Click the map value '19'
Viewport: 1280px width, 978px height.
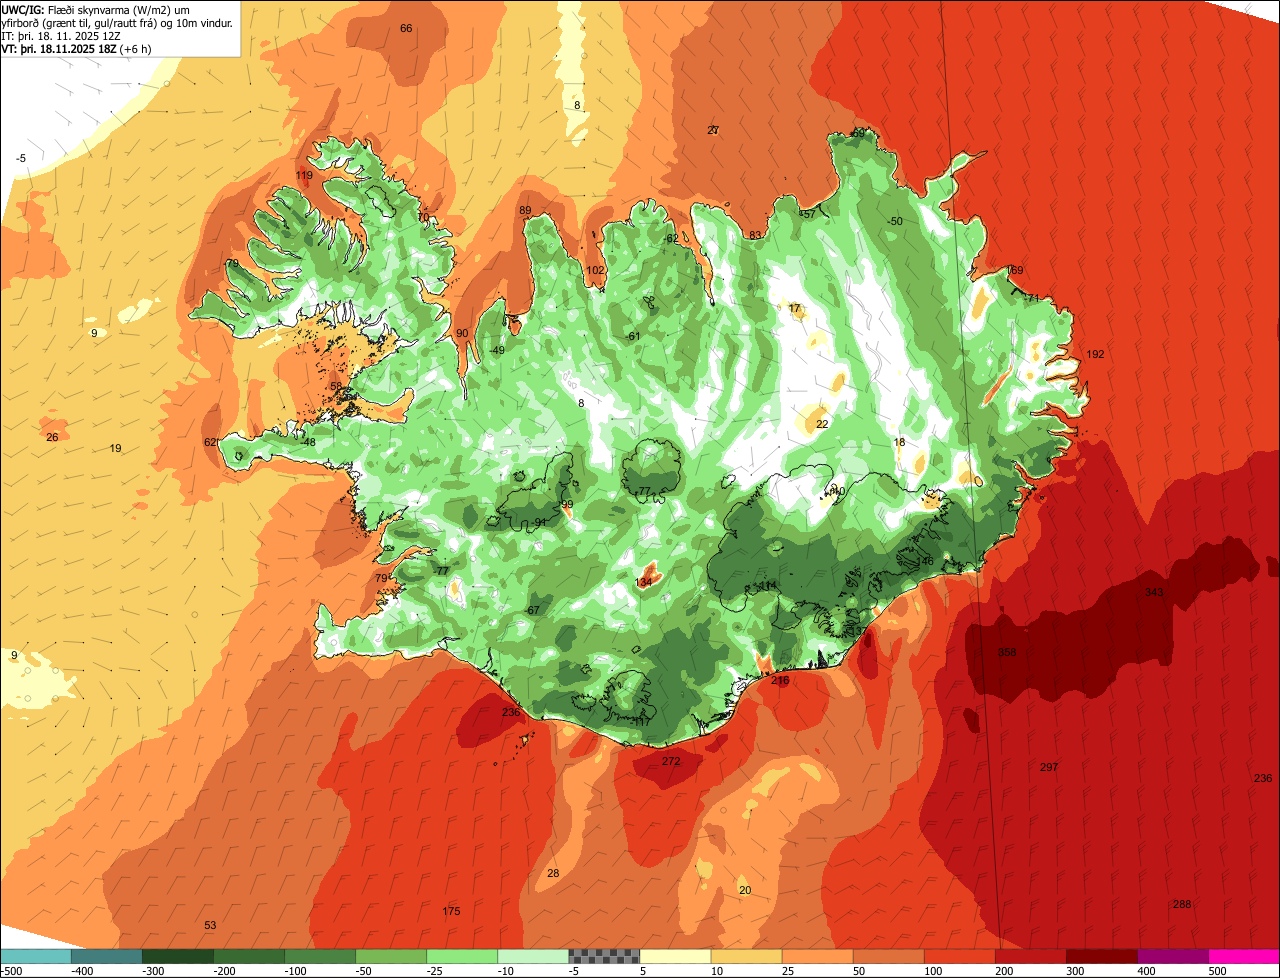pos(116,449)
